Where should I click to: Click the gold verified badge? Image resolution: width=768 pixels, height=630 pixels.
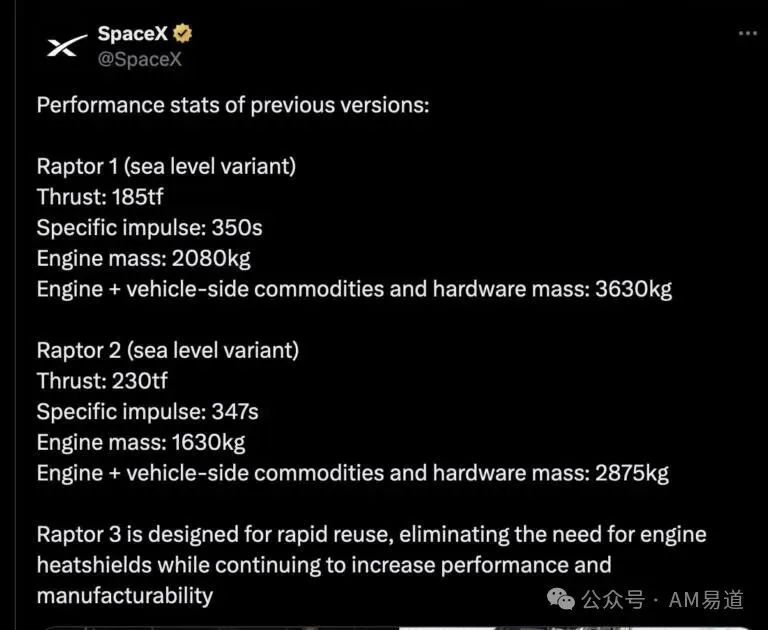pos(183,34)
